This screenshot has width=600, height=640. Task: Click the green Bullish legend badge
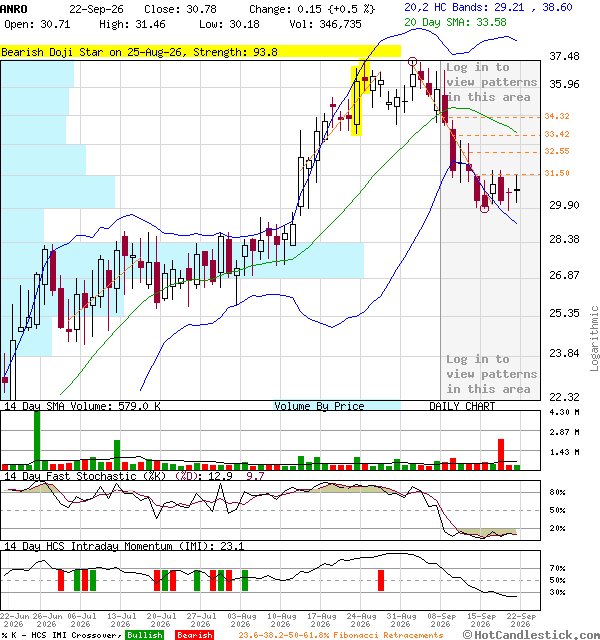point(144,635)
